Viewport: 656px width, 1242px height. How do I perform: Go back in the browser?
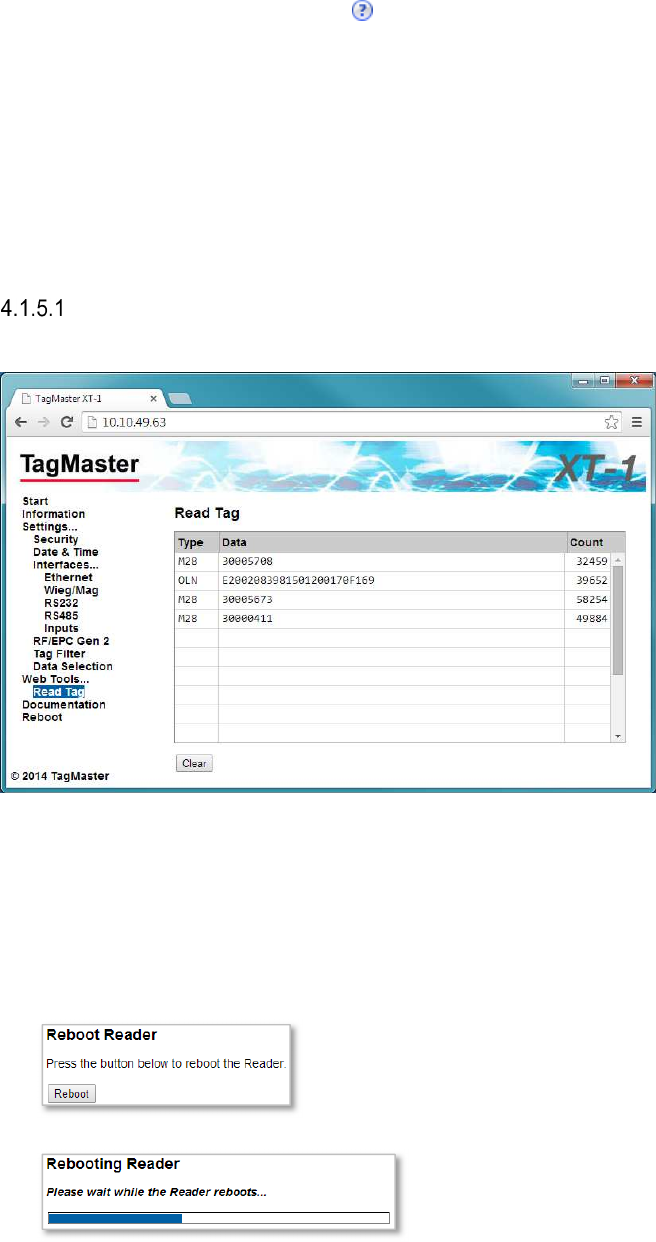[x=21, y=422]
